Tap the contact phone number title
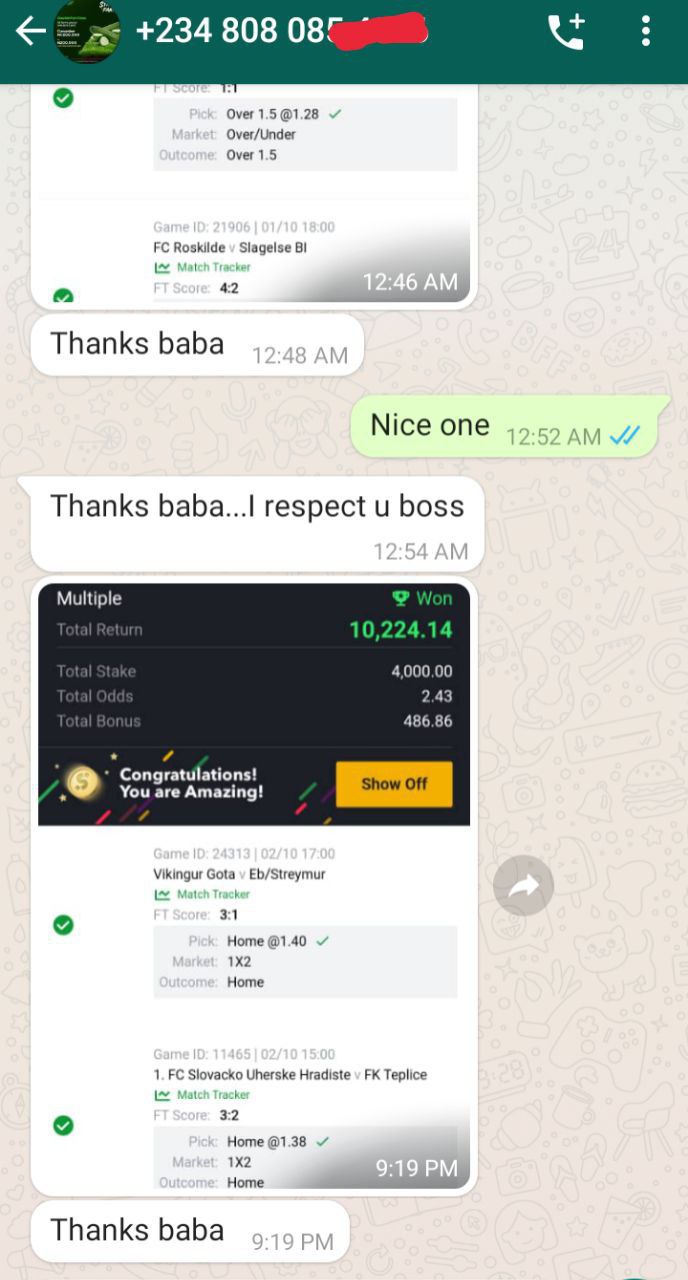 coord(281,31)
